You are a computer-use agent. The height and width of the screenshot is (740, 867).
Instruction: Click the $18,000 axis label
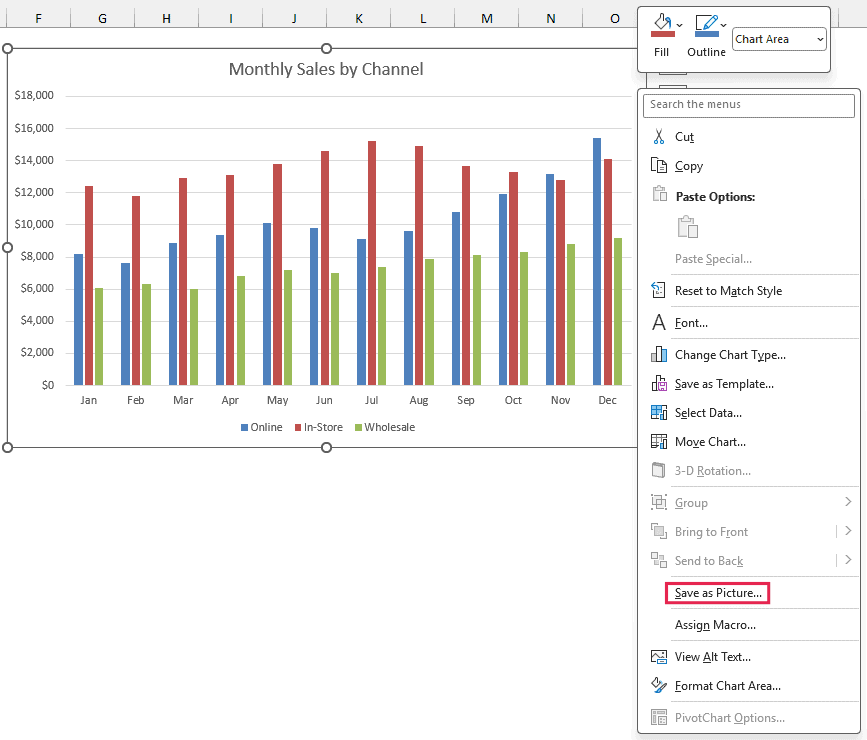click(x=34, y=95)
